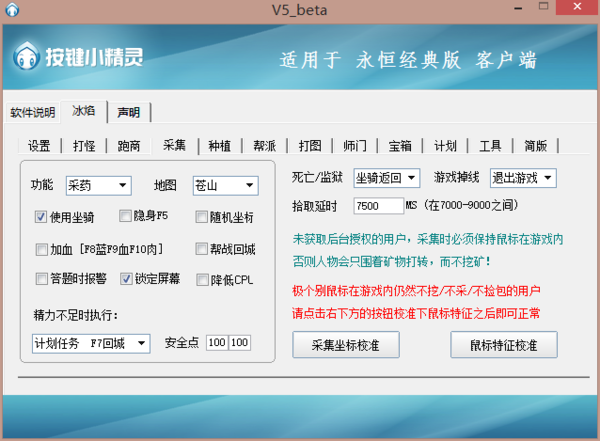Switch to the 打图 sub-tab
Screen dimensions: 600x441
(x=310, y=146)
